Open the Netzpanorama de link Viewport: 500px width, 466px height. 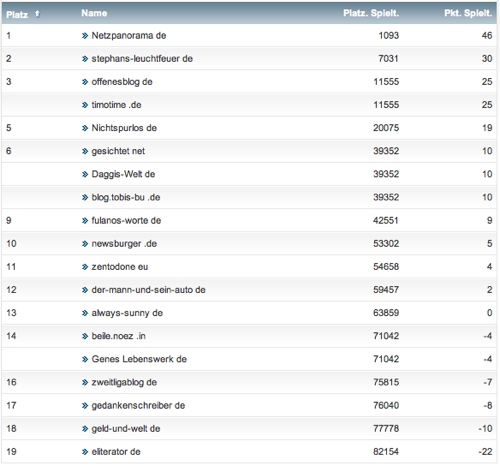point(129,35)
